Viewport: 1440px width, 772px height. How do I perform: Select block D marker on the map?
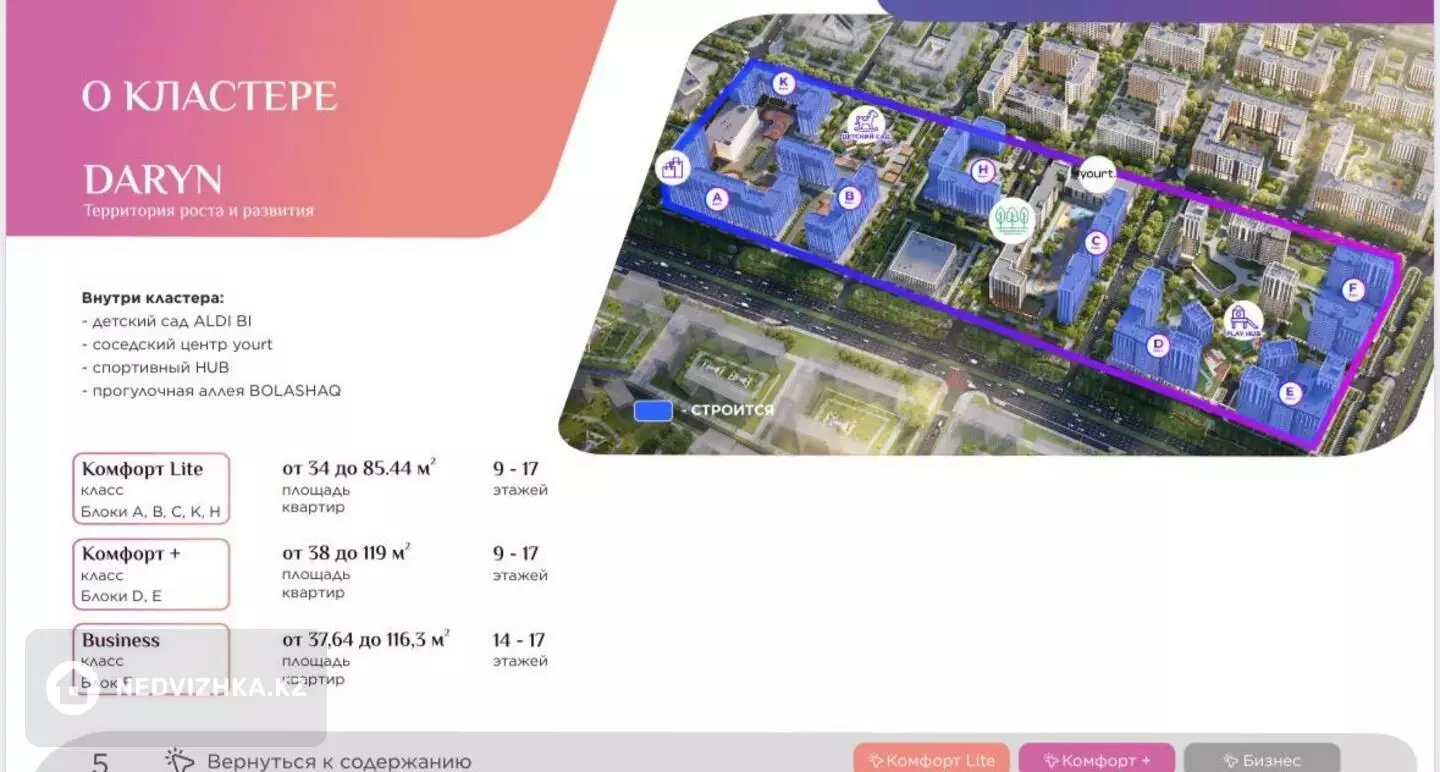click(1158, 345)
